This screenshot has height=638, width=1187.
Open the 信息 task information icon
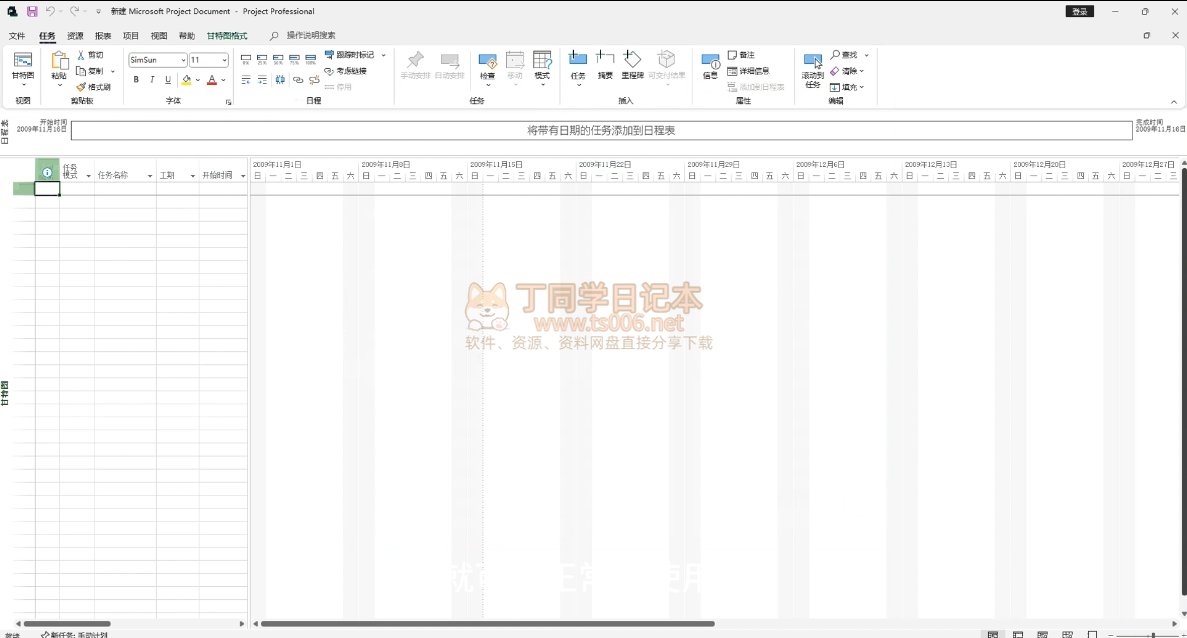(710, 65)
